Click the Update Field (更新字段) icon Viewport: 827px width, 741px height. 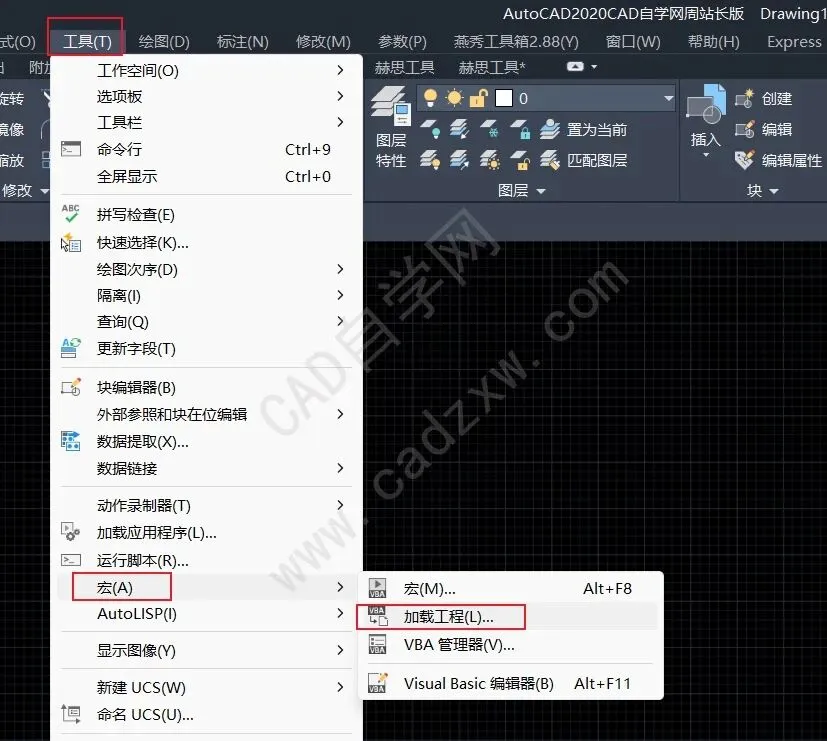click(71, 348)
